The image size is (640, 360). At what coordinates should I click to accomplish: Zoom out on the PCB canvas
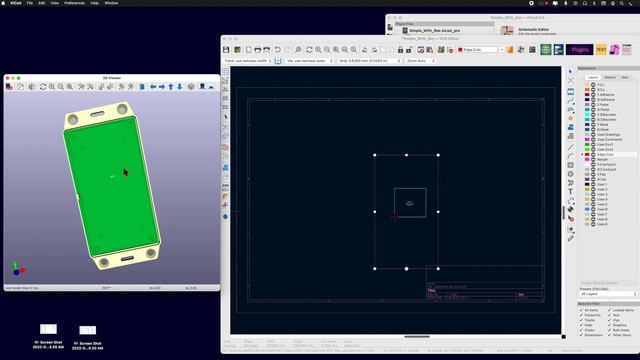point(327,50)
